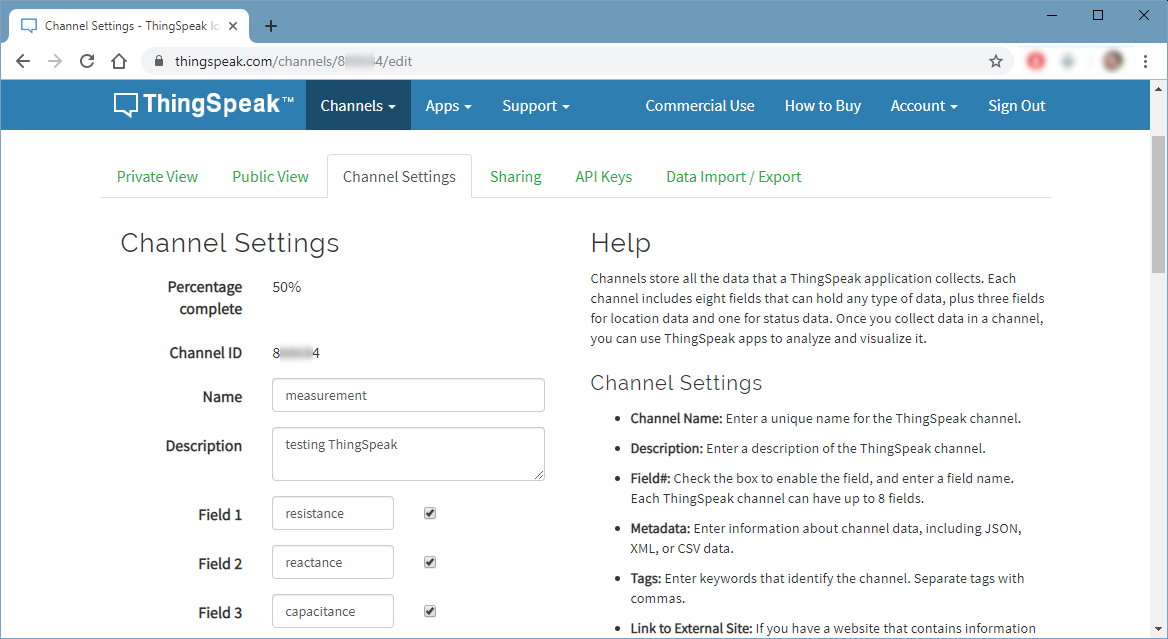Reload the page with the refresh icon
Screen dimensions: 1168x639
(x=87, y=61)
